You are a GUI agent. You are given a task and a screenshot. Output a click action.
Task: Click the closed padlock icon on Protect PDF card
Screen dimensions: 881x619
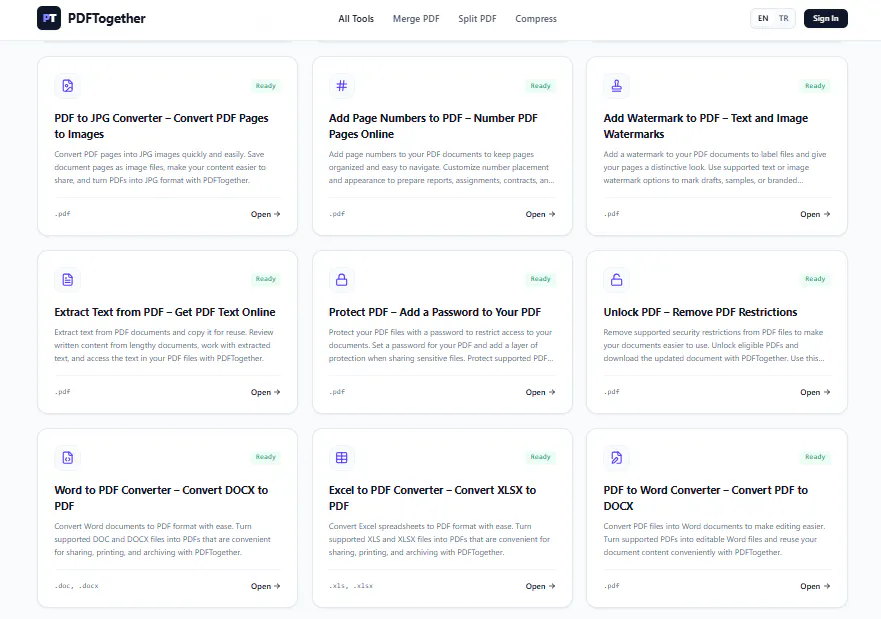coord(342,279)
